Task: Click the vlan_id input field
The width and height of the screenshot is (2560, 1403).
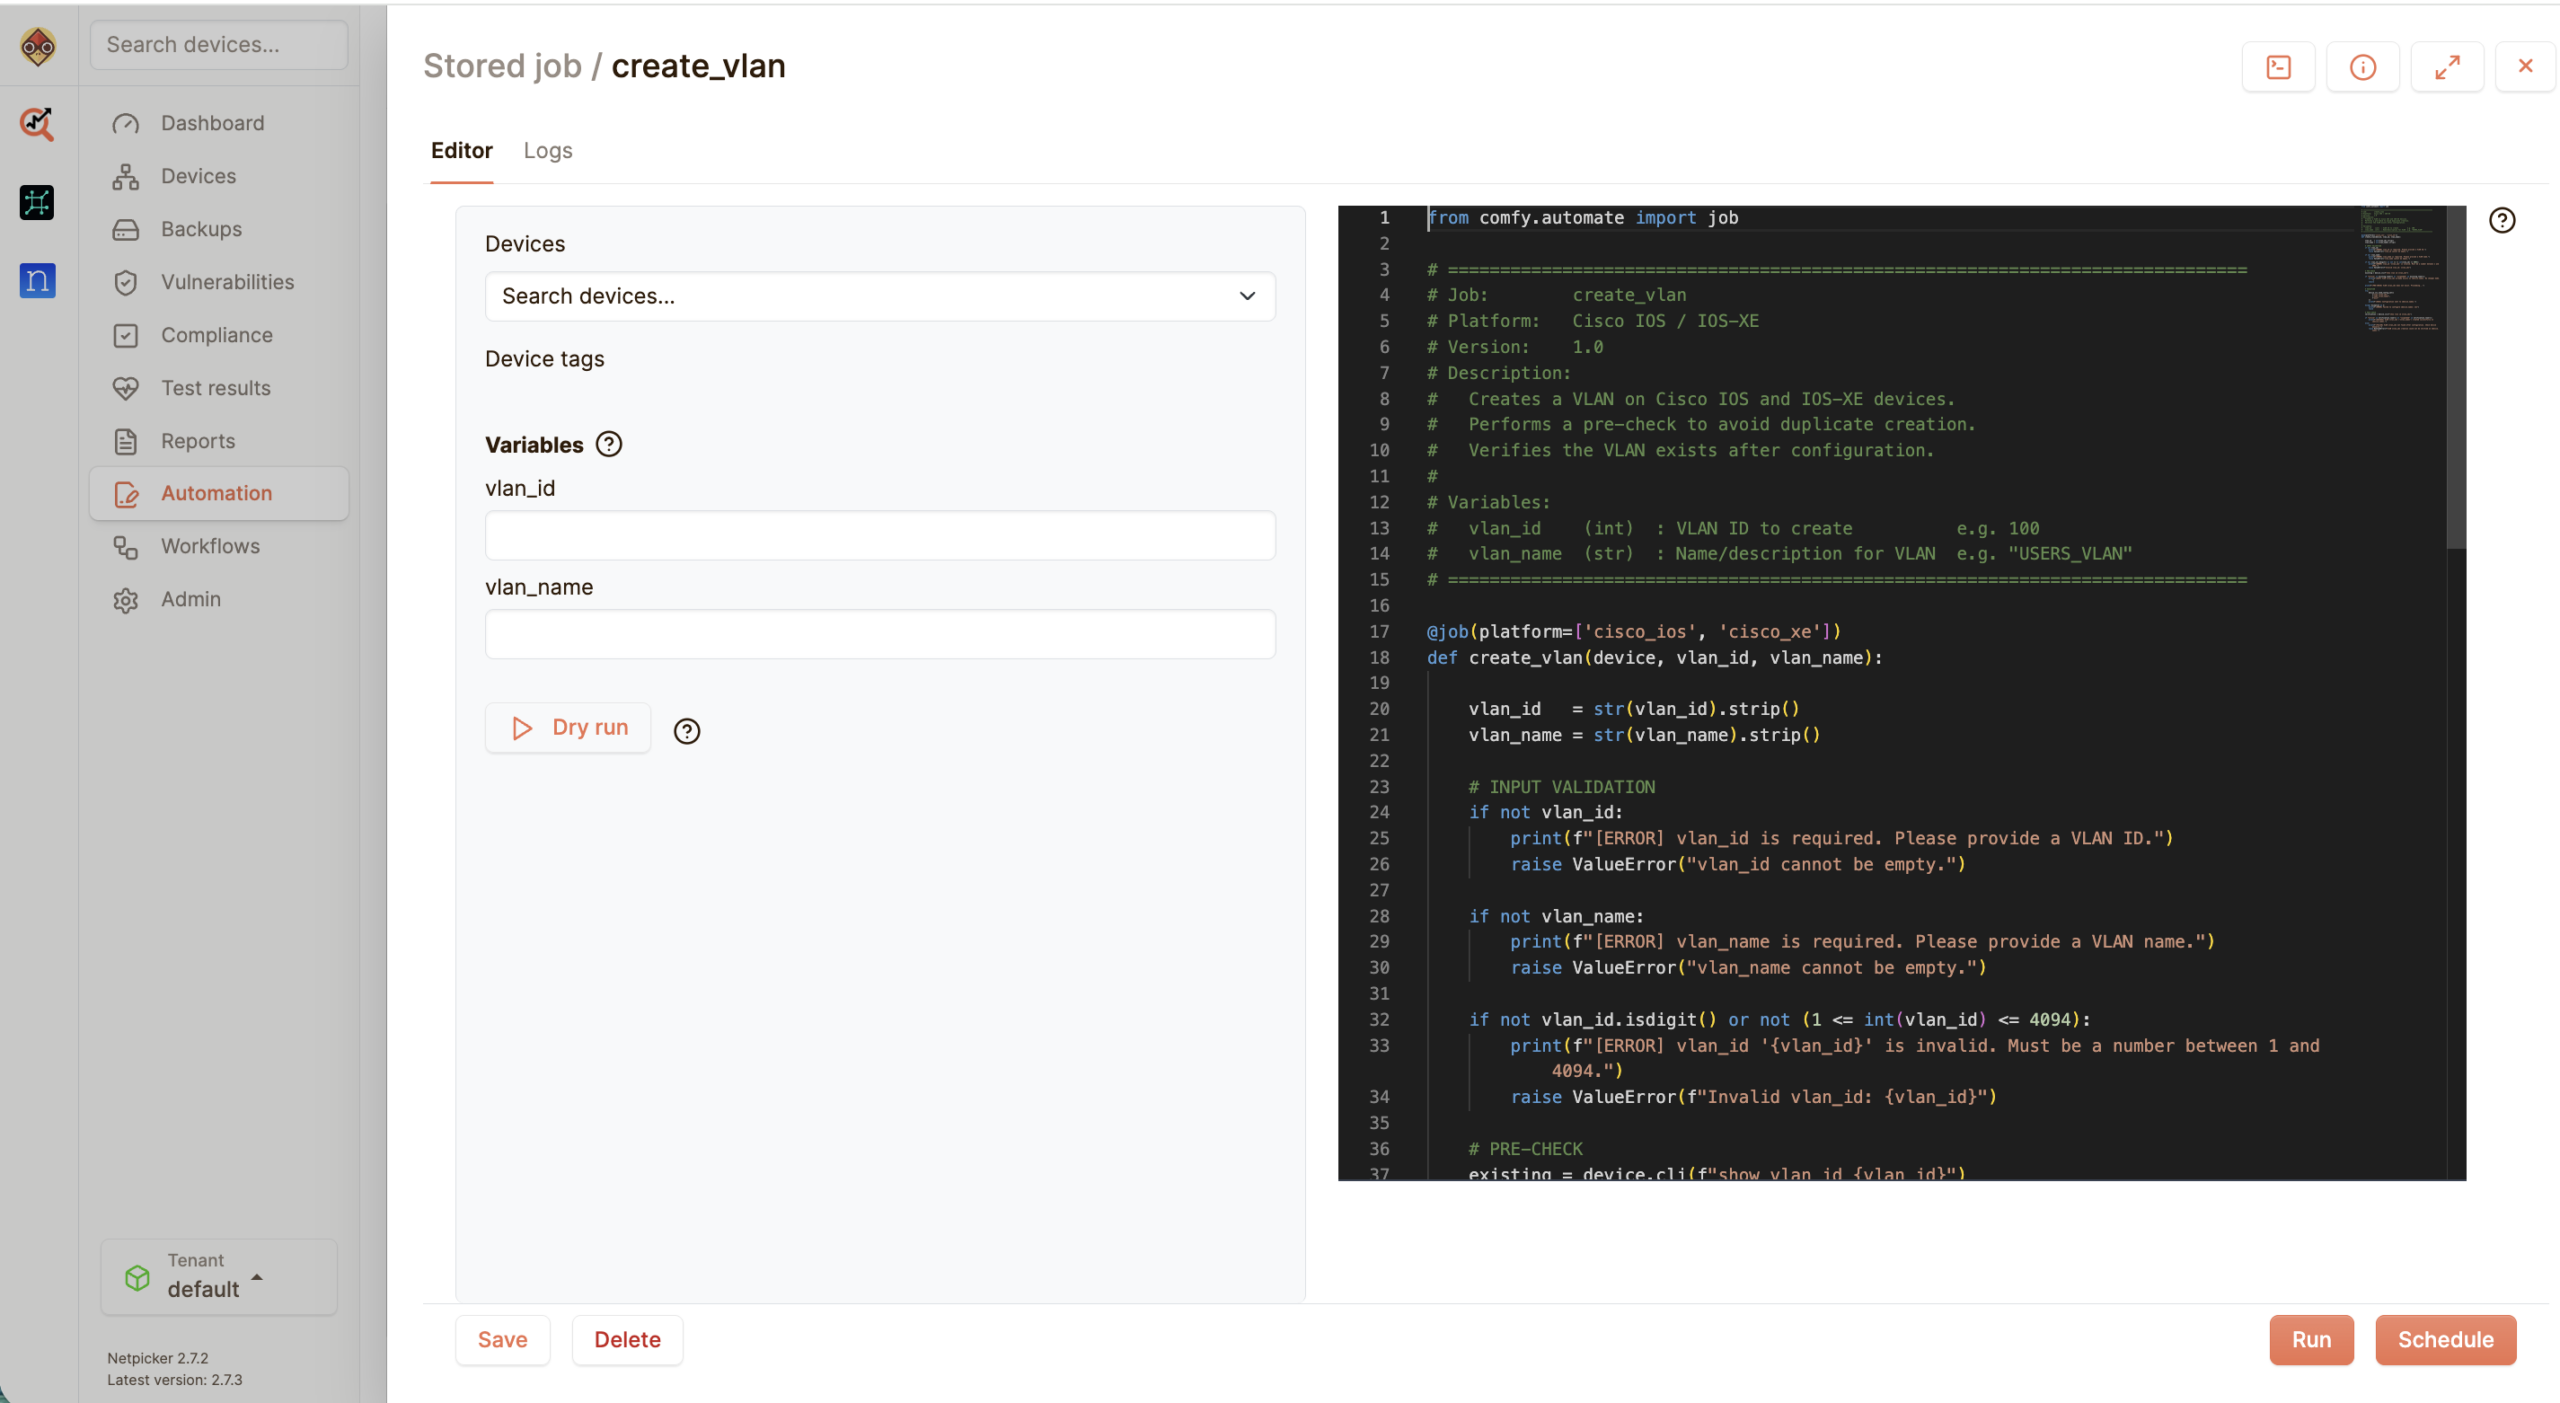Action: 880,536
